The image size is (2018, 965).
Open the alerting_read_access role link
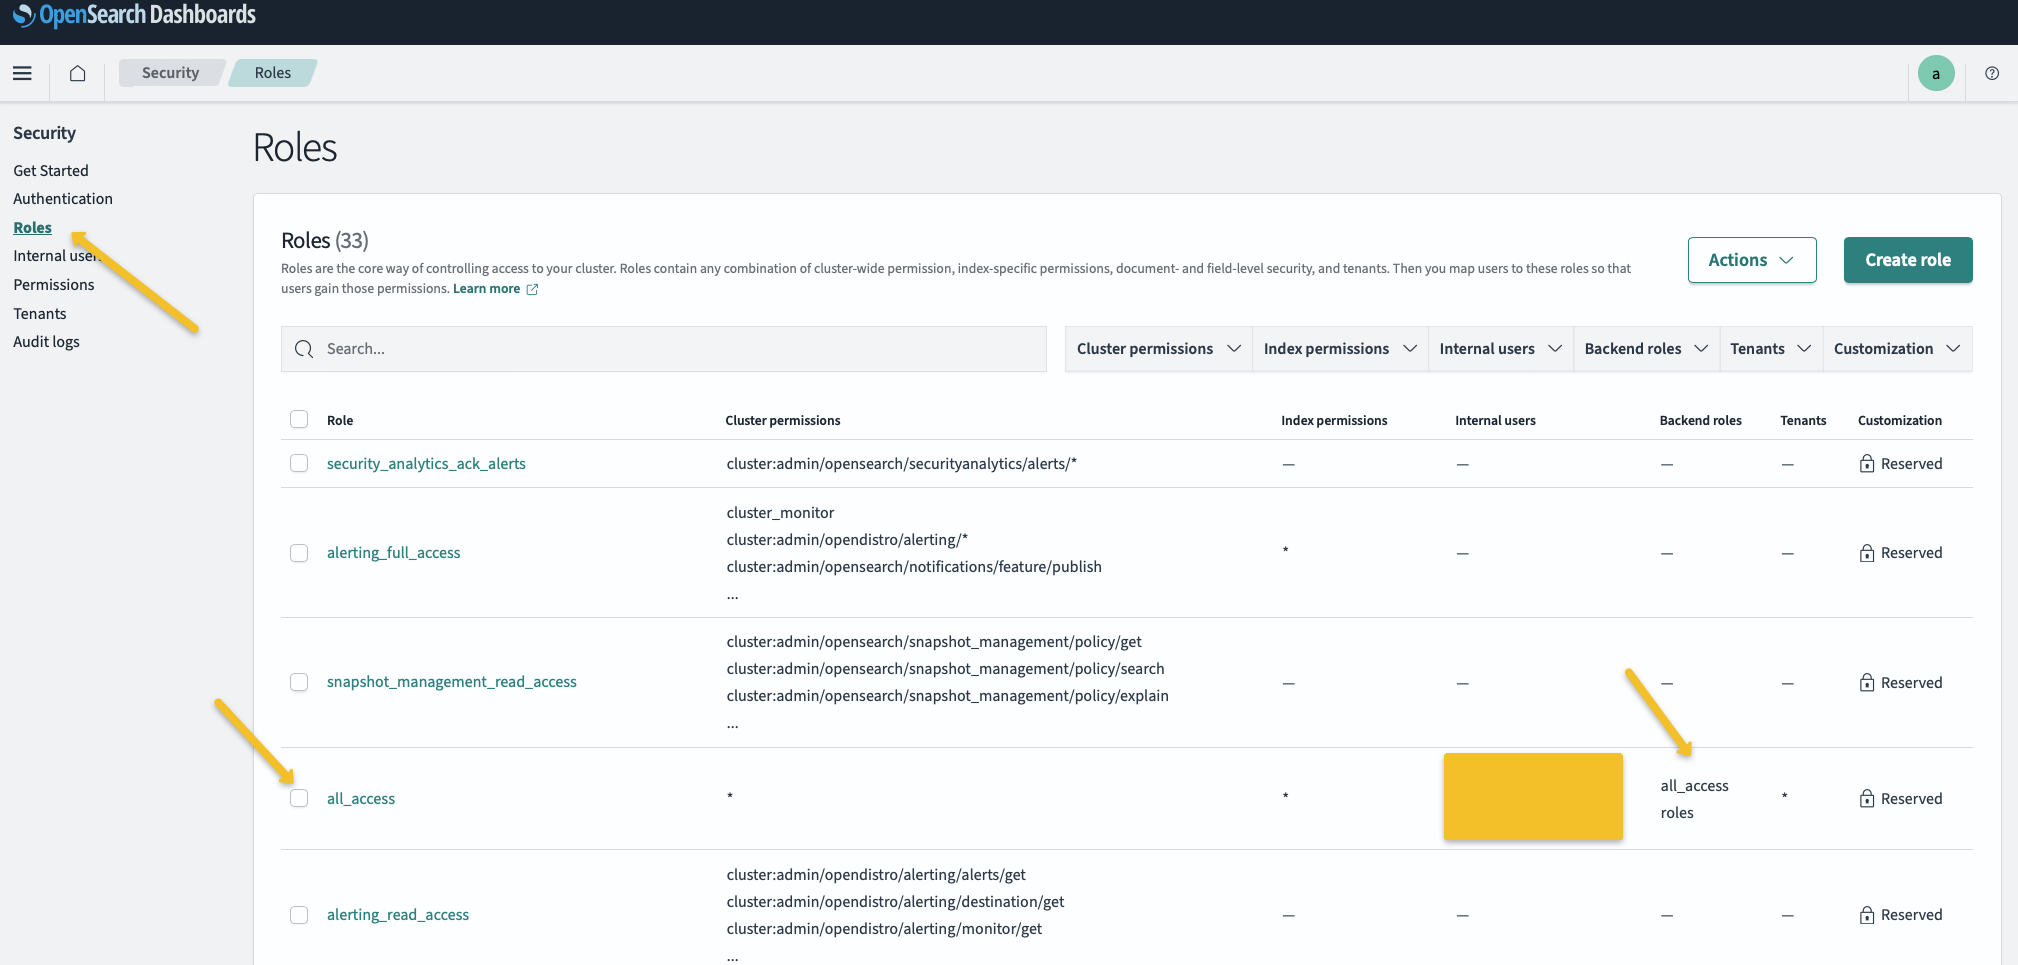(x=398, y=915)
